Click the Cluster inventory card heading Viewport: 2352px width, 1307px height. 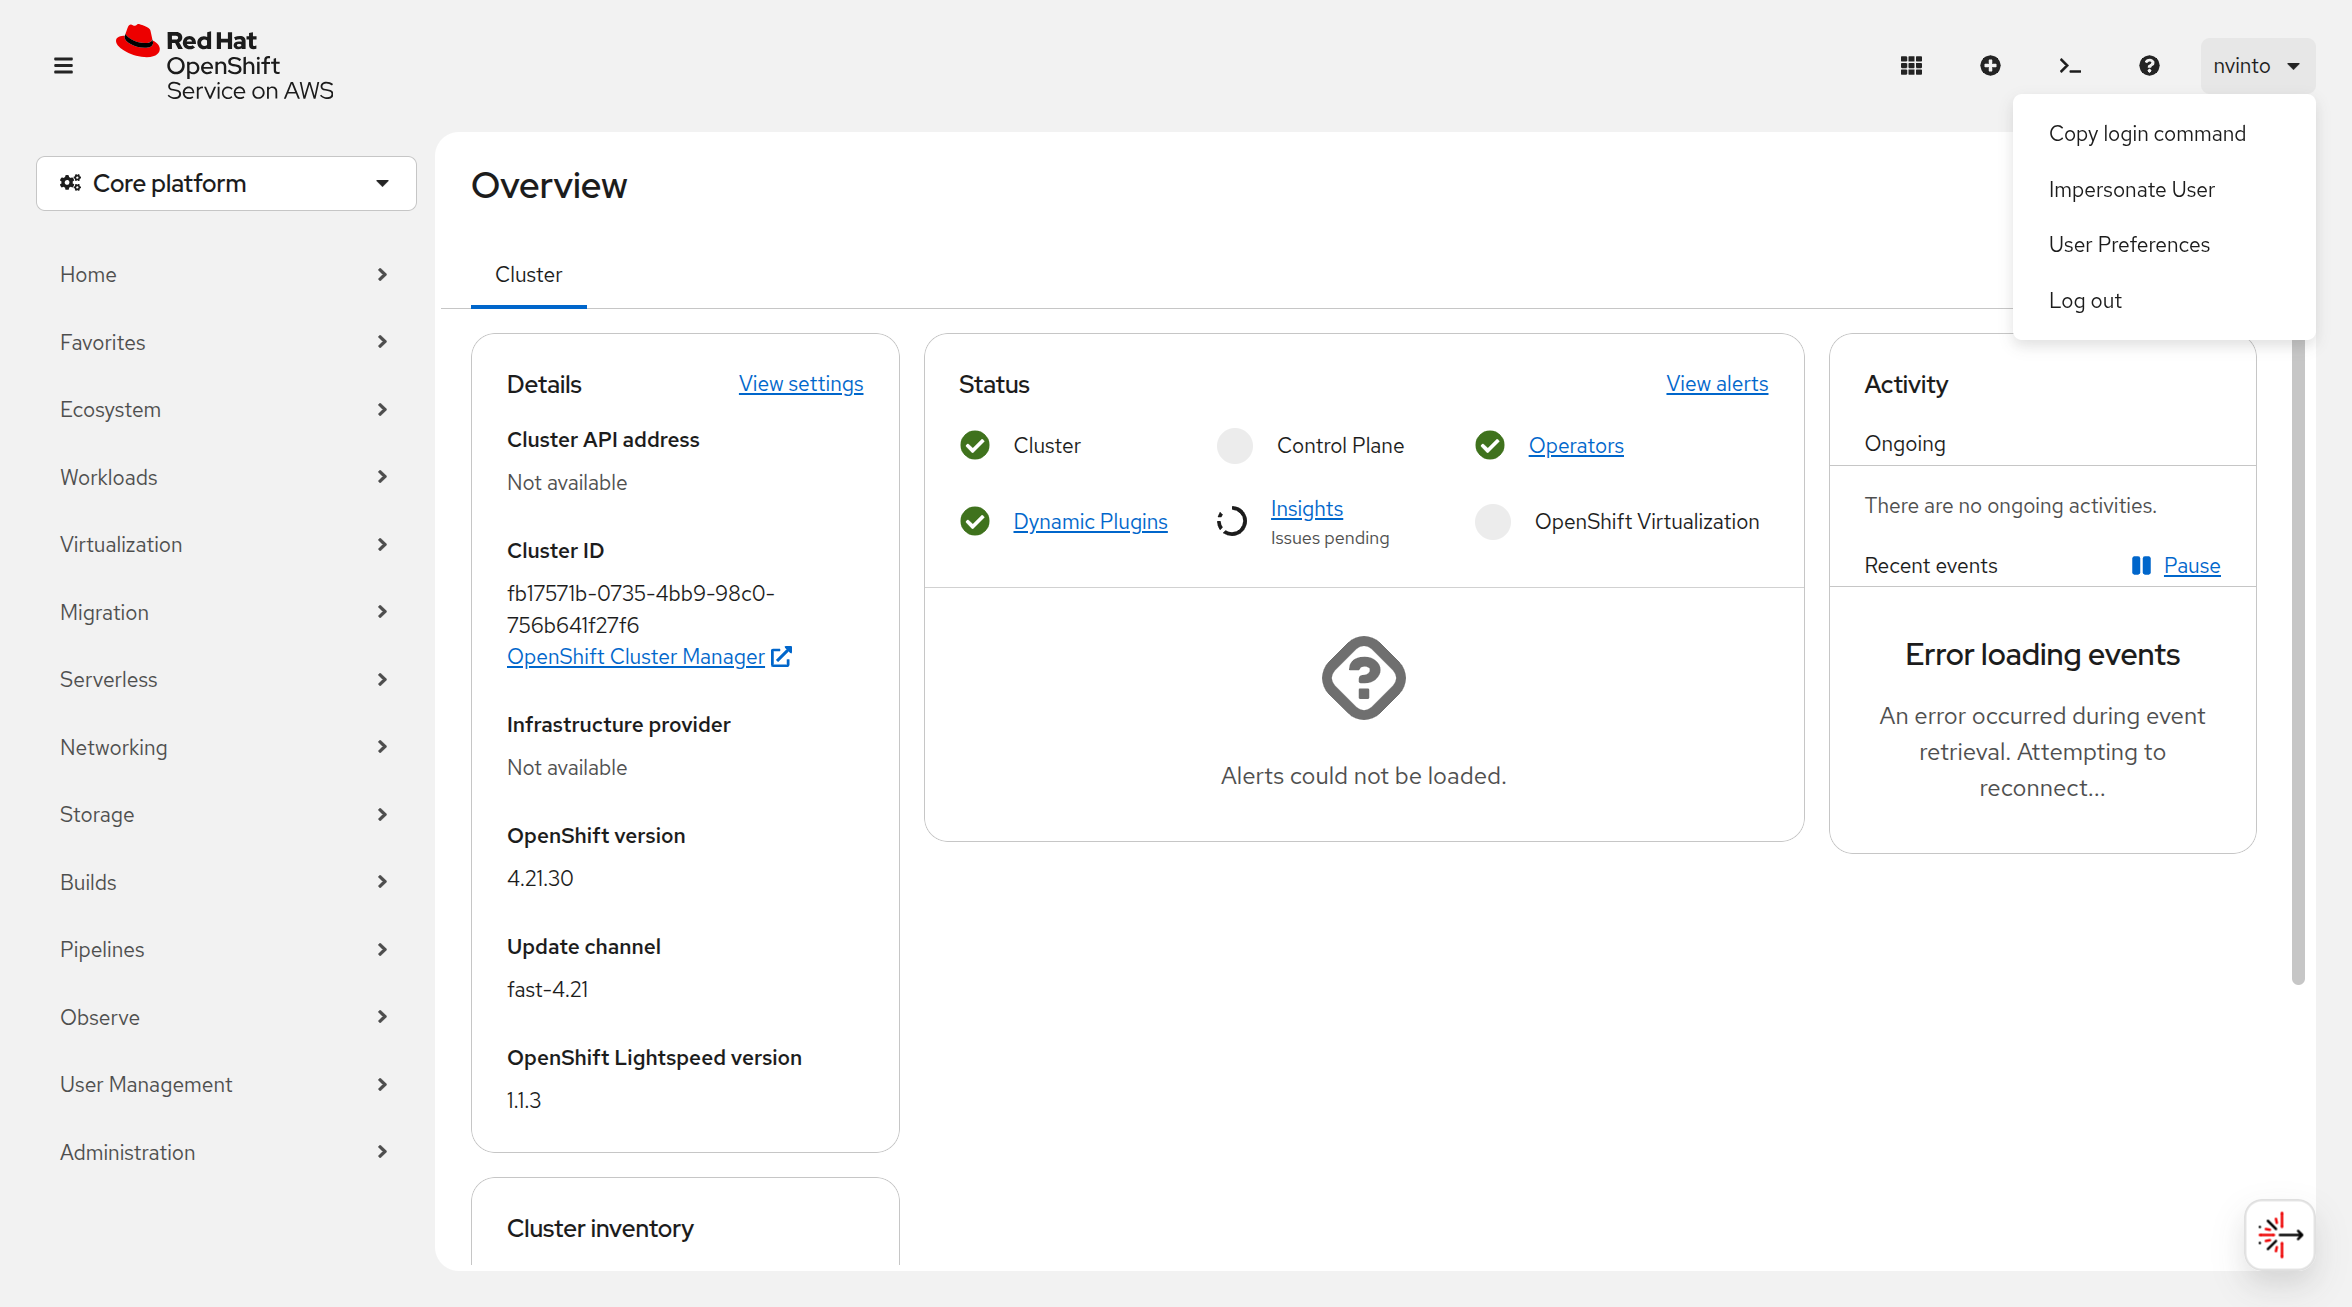pos(600,1229)
